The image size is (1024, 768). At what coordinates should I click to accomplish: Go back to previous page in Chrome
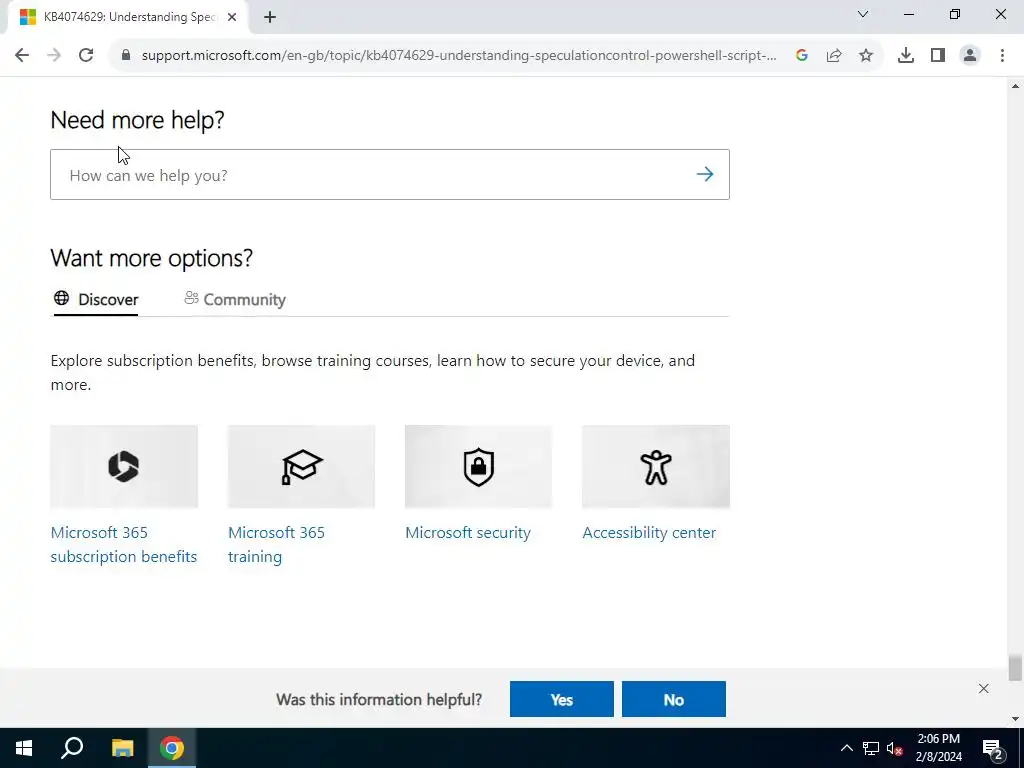click(x=22, y=56)
